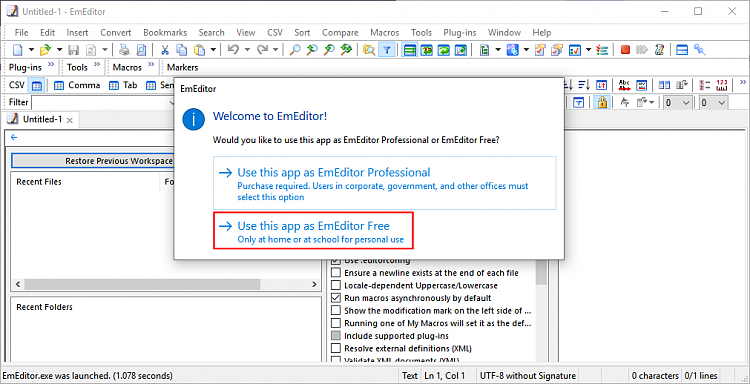Click the Filter text input field
This screenshot has height=384, width=750.
103,102
